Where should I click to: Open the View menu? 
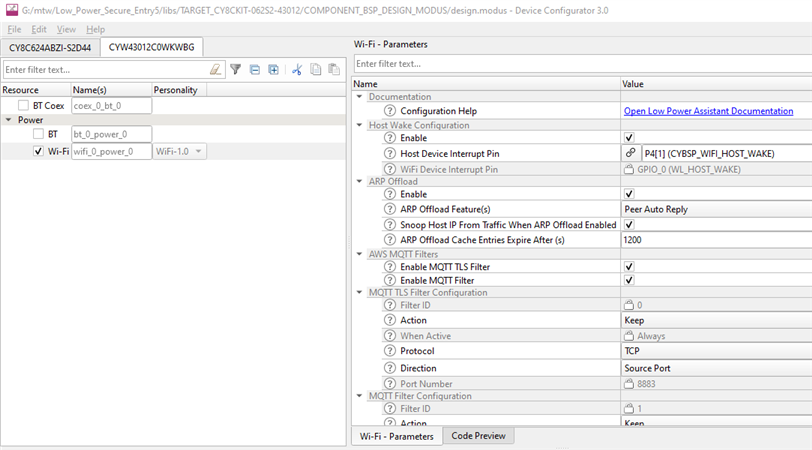tap(66, 30)
